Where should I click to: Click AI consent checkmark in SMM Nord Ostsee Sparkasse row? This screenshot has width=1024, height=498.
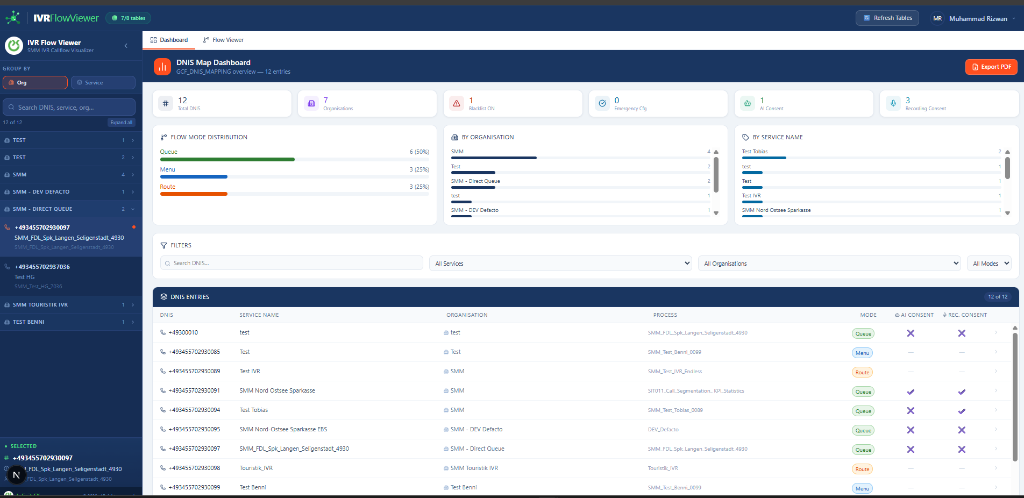tap(910, 392)
